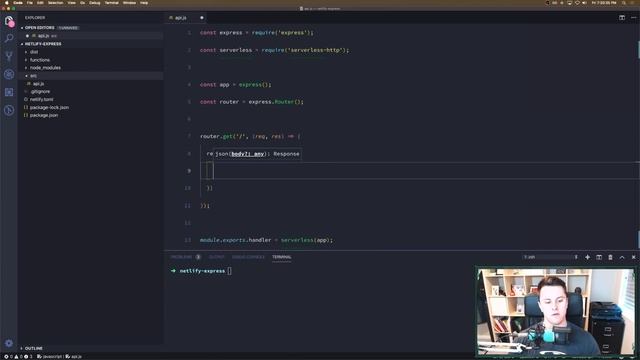
Task: Add a new terminal with plus icon
Action: (x=587, y=257)
